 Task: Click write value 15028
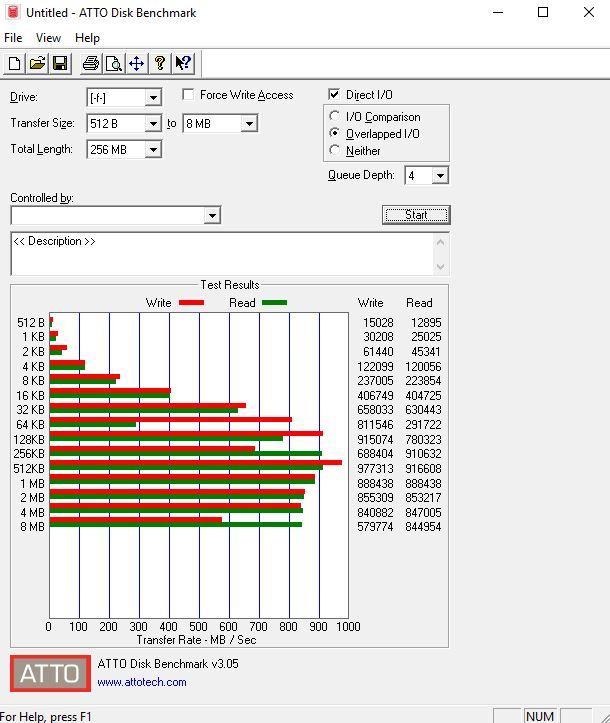378,322
